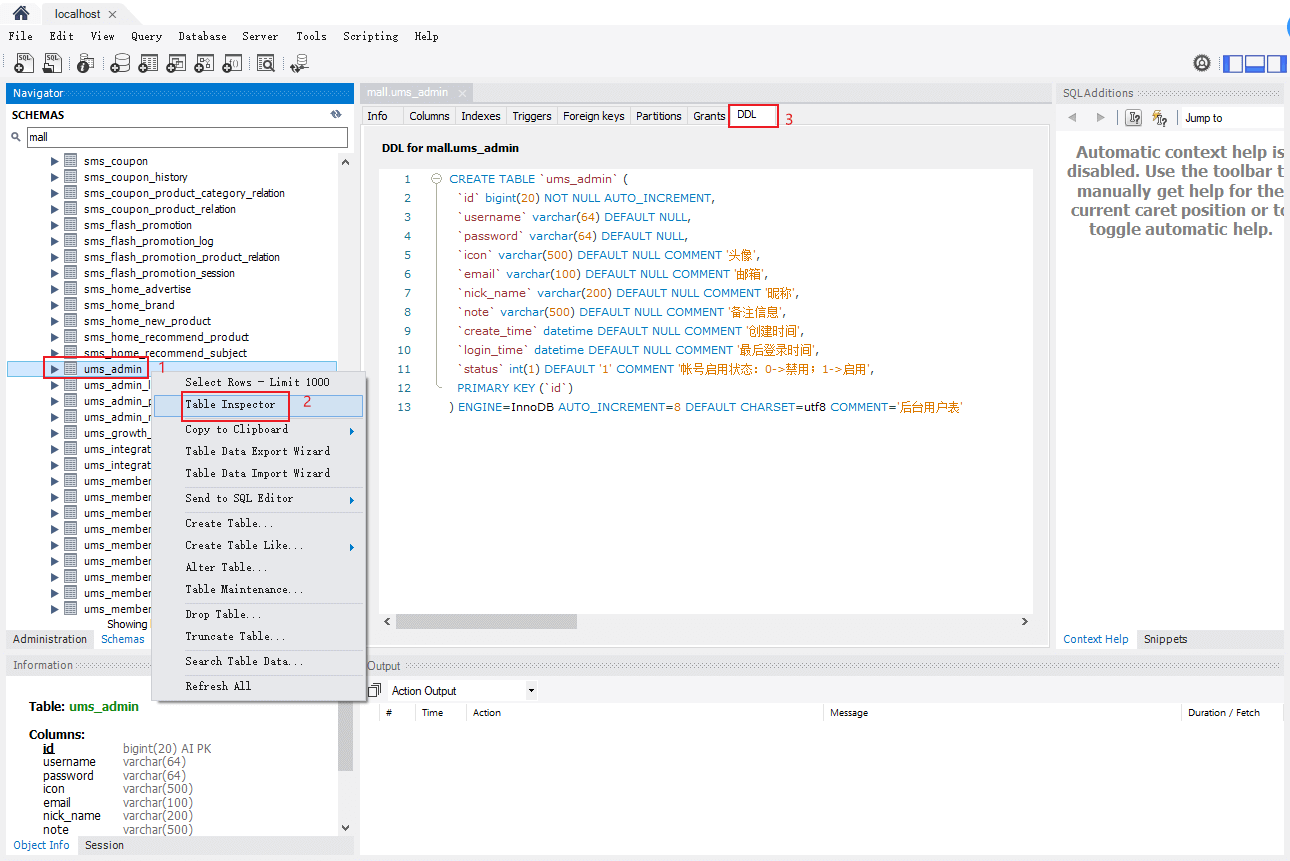Screen dimensions: 1290x861
Task: Expand the sms_coupon table node
Action: tap(55, 161)
